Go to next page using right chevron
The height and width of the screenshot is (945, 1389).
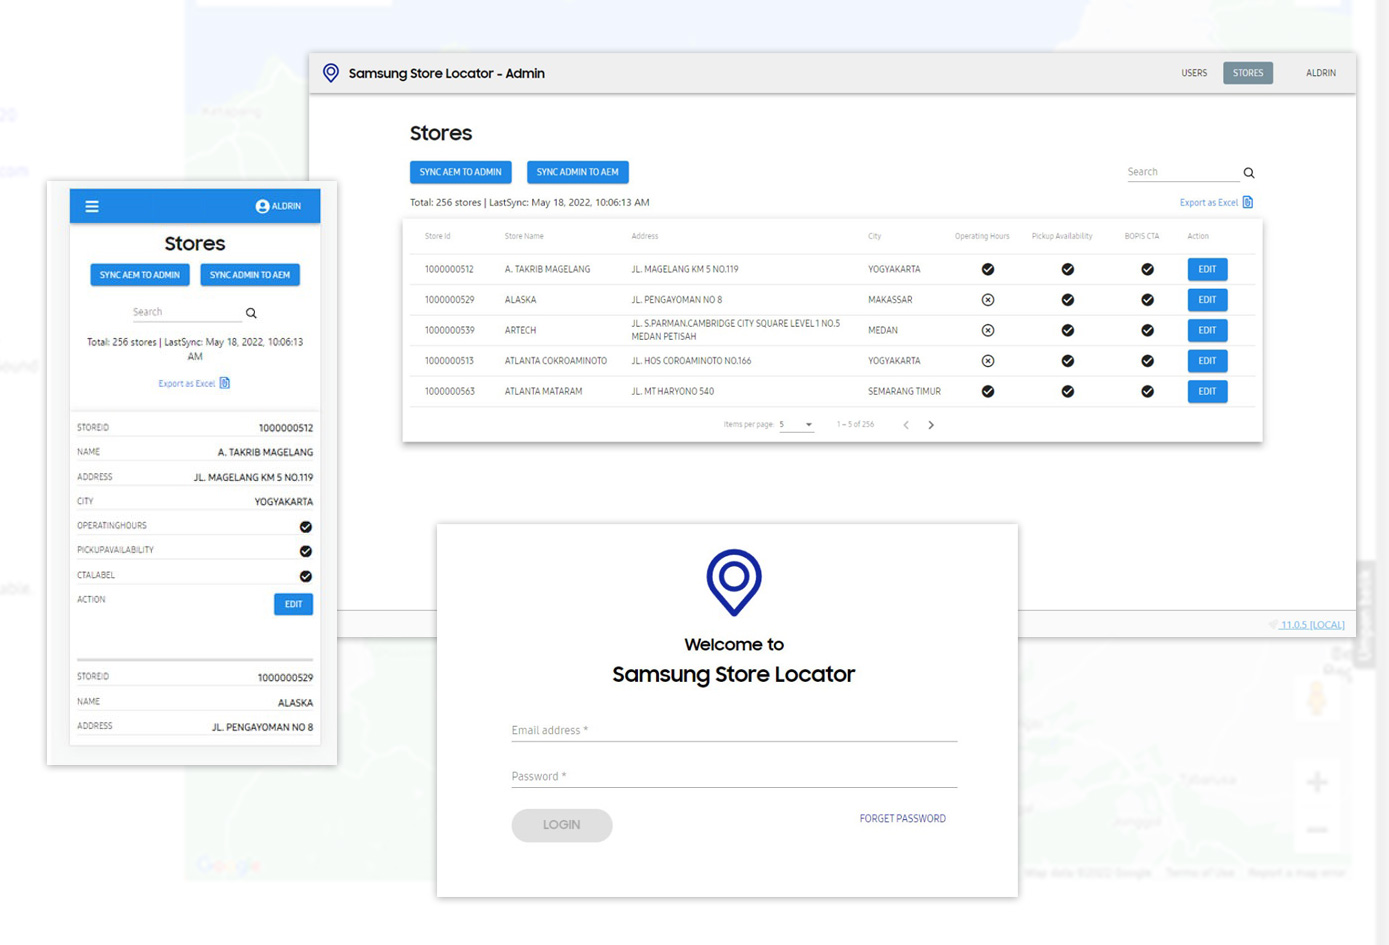click(x=931, y=425)
